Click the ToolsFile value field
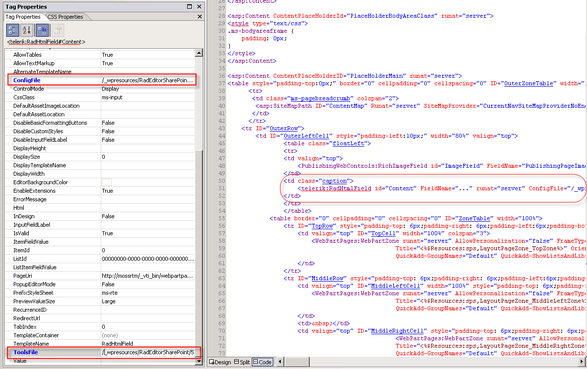This screenshot has height=369, width=587. pos(148,352)
